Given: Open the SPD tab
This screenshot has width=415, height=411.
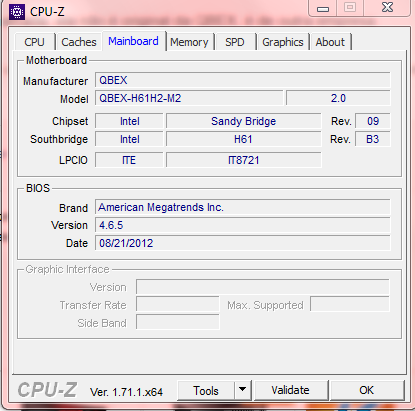Looking at the screenshot, I should pos(235,42).
